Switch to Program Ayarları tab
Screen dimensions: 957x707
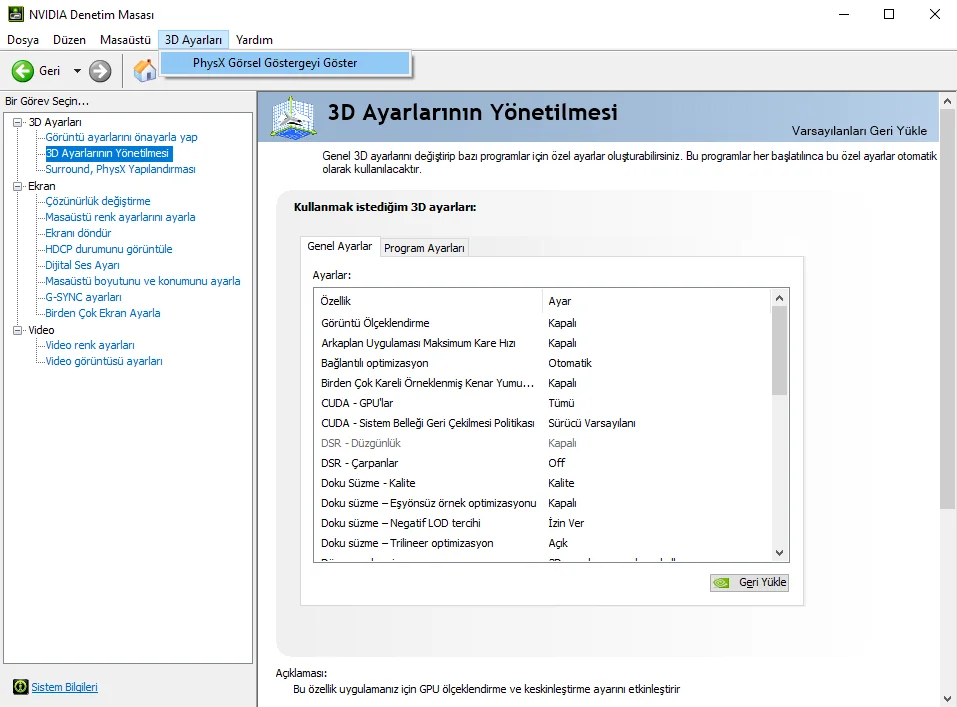click(x=424, y=248)
